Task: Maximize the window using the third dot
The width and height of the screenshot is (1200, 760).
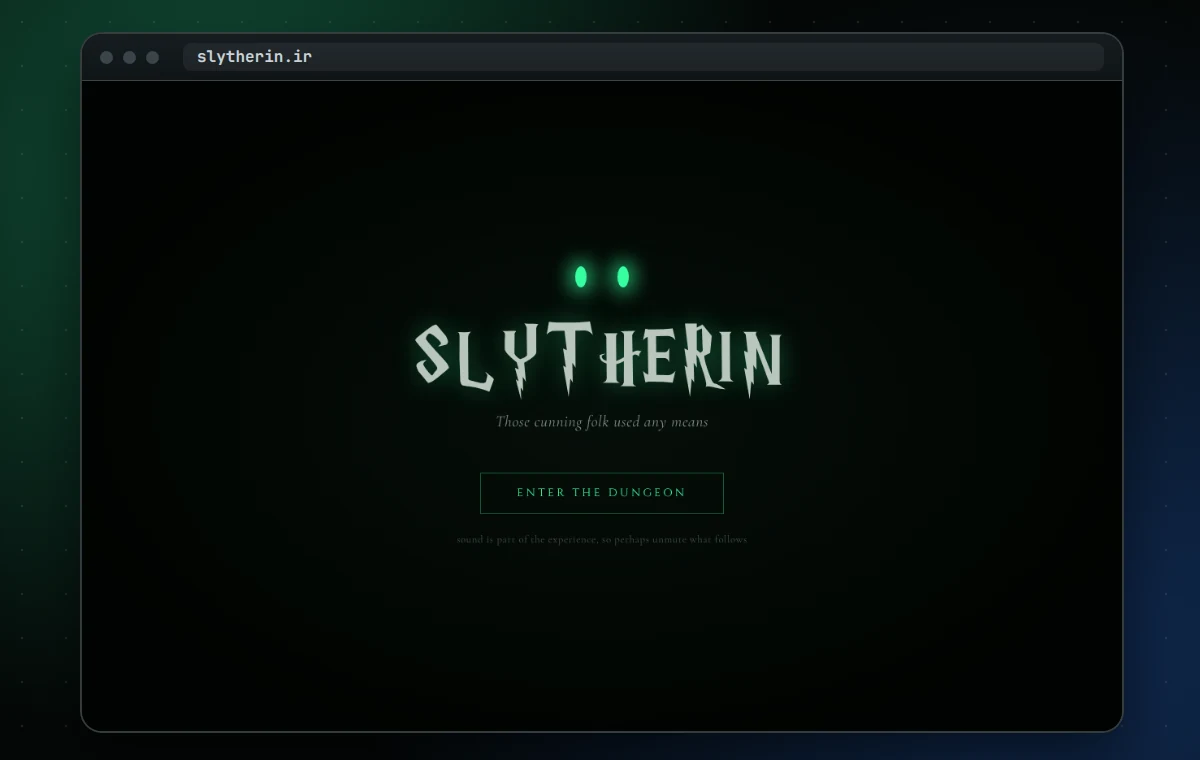Action: click(152, 57)
